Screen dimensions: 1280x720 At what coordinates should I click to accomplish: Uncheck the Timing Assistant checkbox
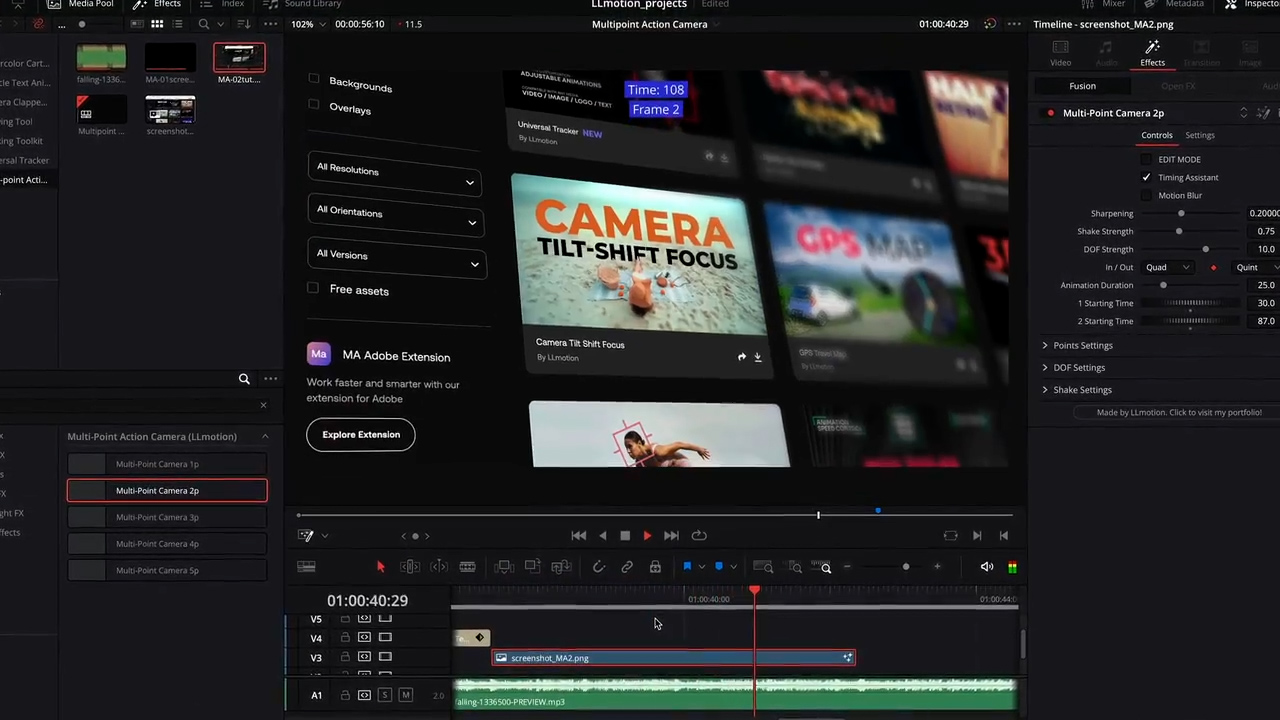(1146, 178)
